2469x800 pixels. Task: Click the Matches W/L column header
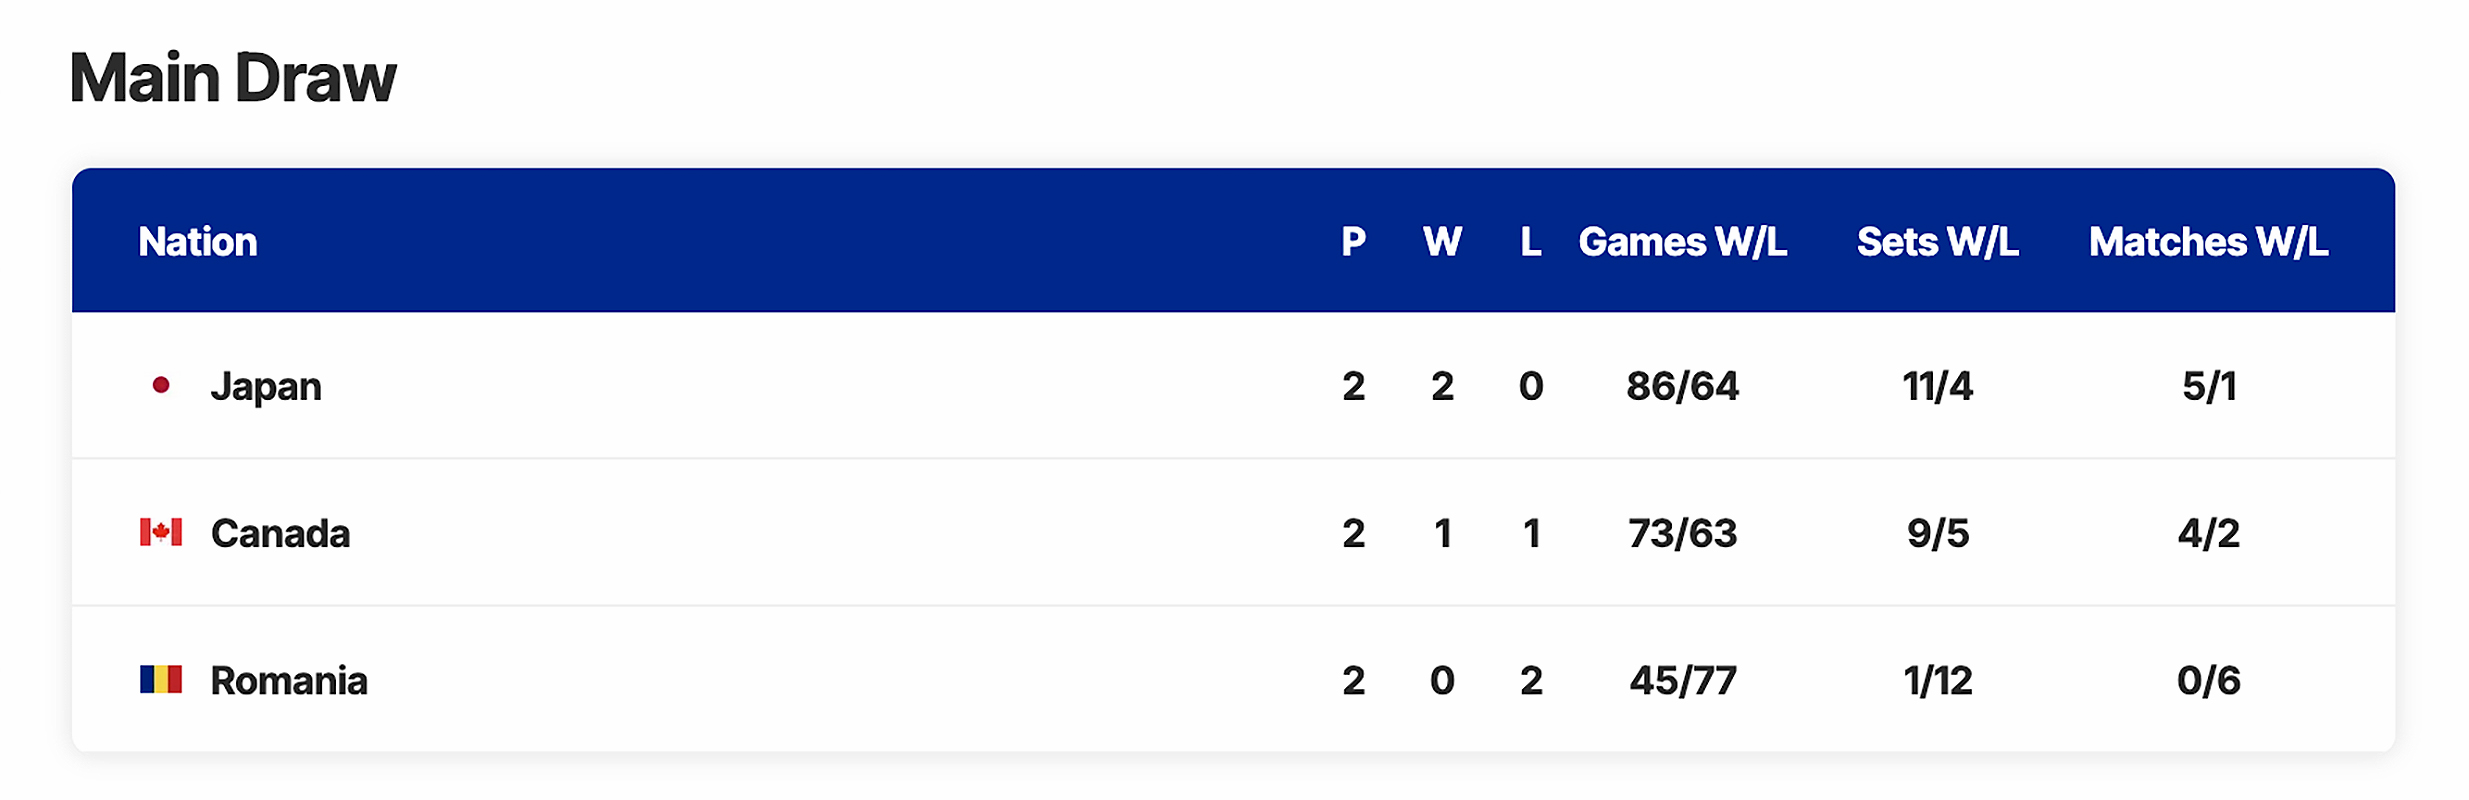click(x=2208, y=242)
